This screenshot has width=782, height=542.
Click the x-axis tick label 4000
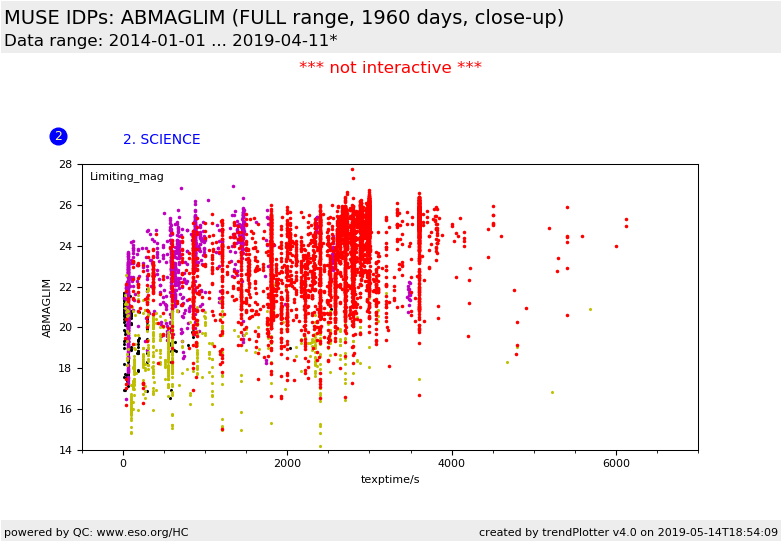[x=451, y=463]
